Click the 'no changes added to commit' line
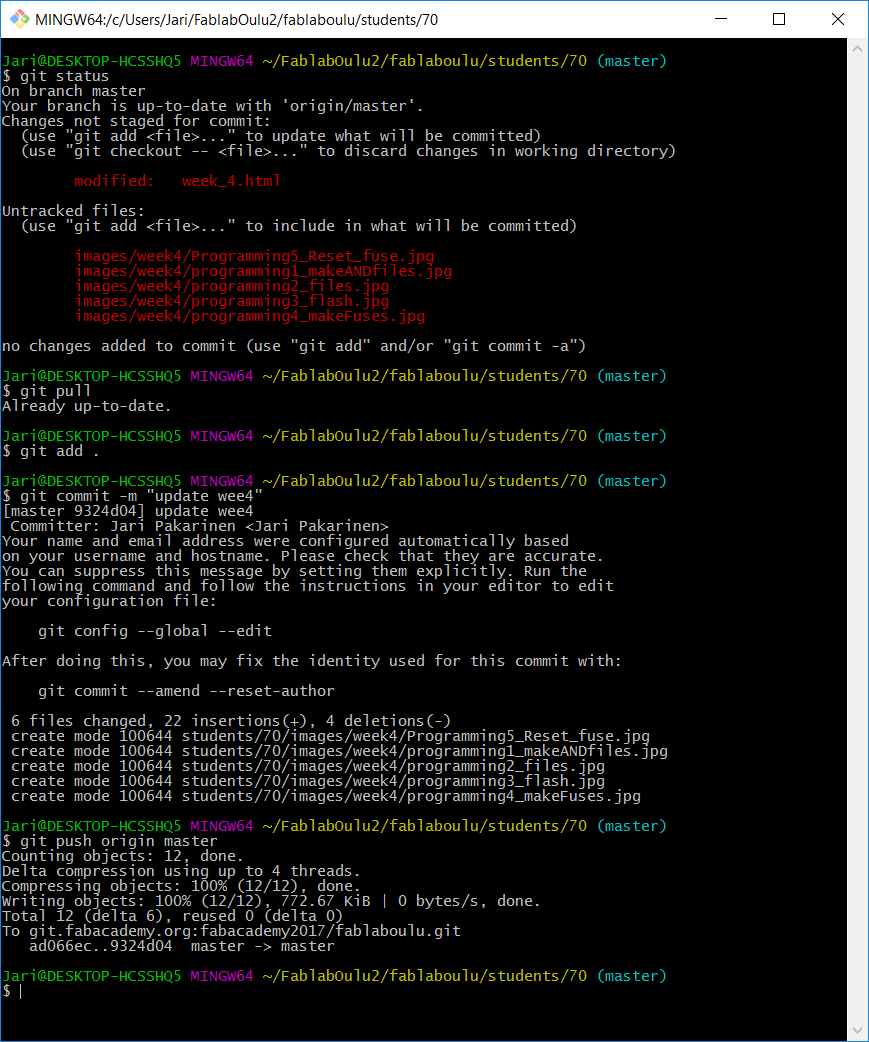This screenshot has width=869, height=1042. pyautogui.click(x=294, y=346)
